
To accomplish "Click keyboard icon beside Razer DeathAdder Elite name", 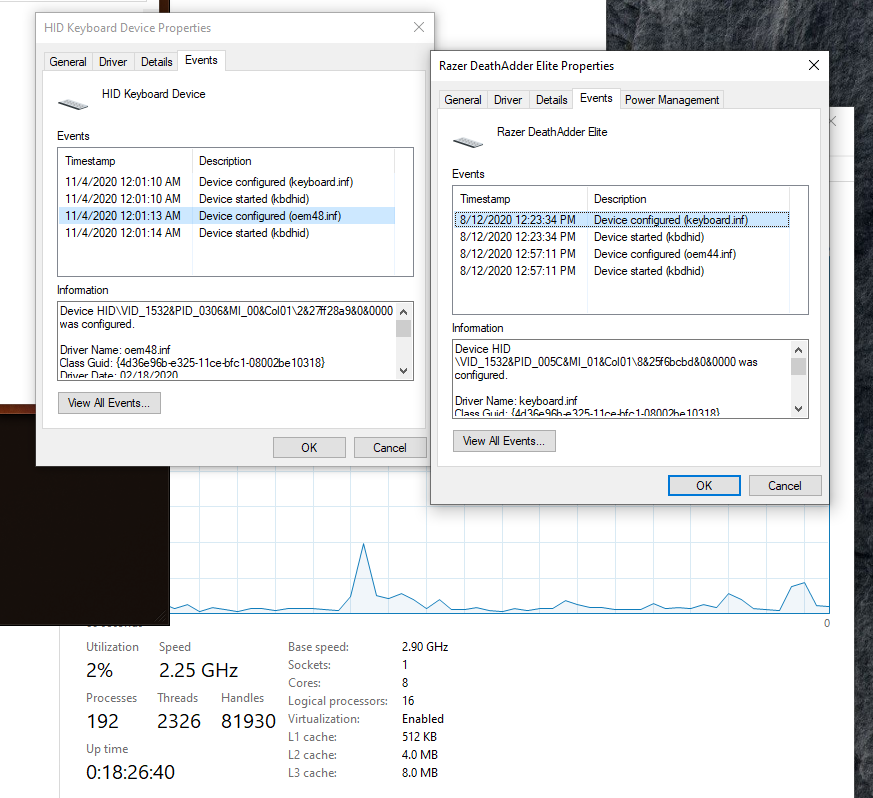I will click(468, 143).
